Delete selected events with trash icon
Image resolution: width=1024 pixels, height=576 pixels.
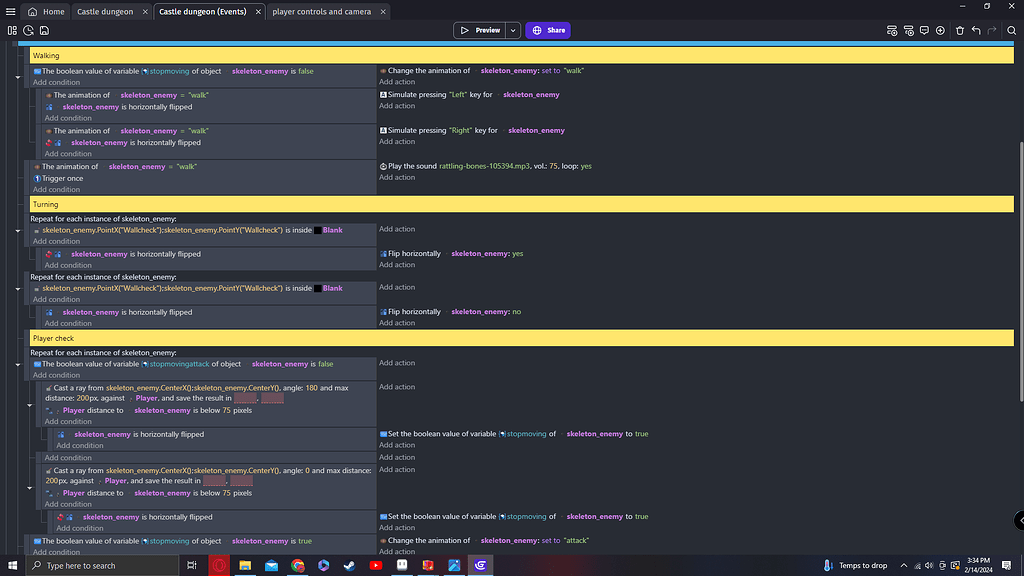pos(960,31)
